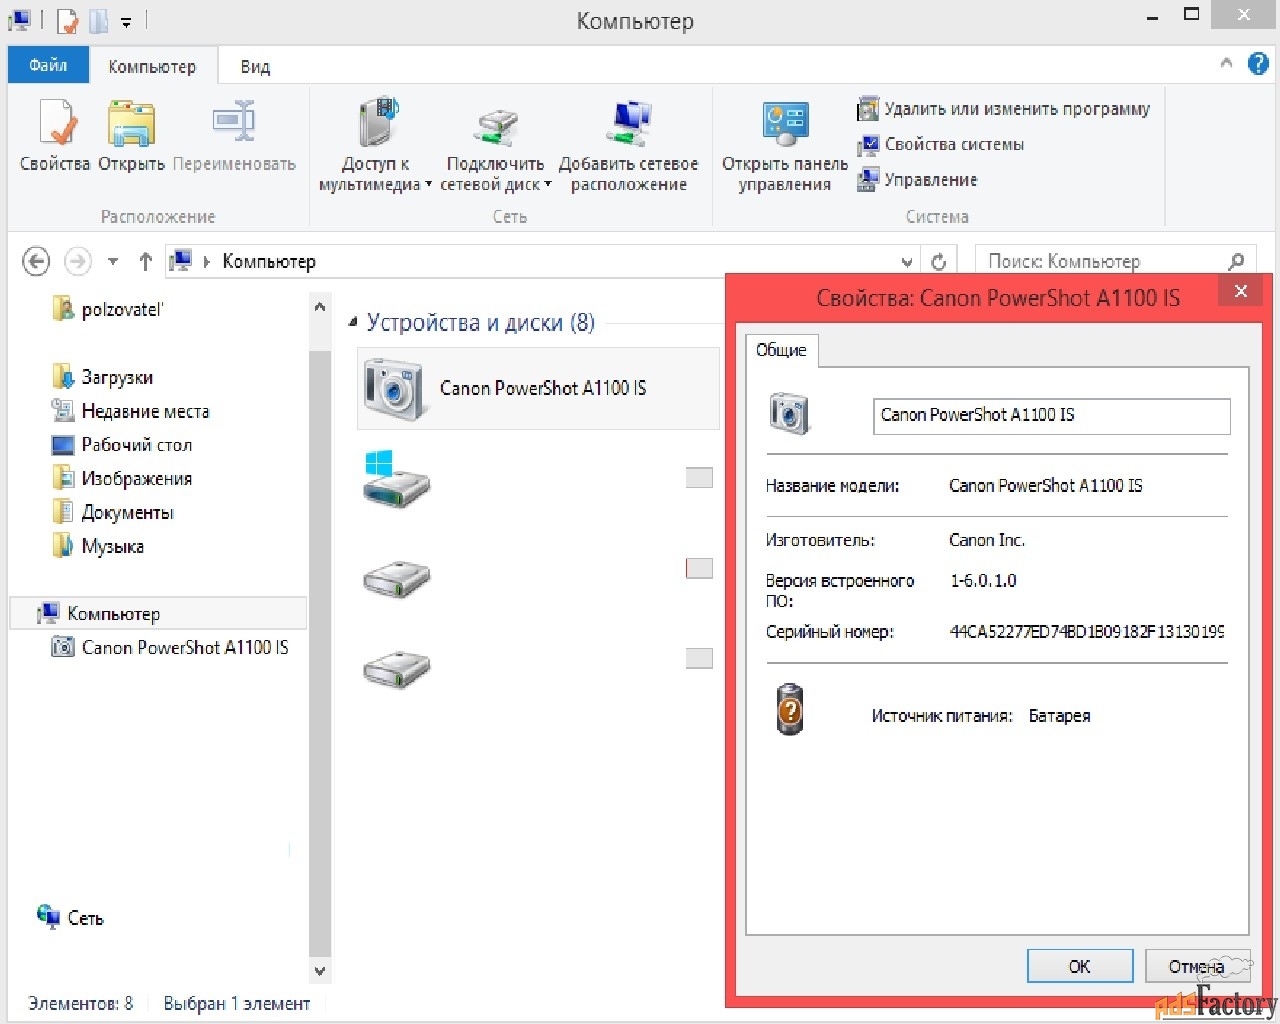Click the Canon Inc. manufacturer text
1280x1024 pixels.
[987, 540]
